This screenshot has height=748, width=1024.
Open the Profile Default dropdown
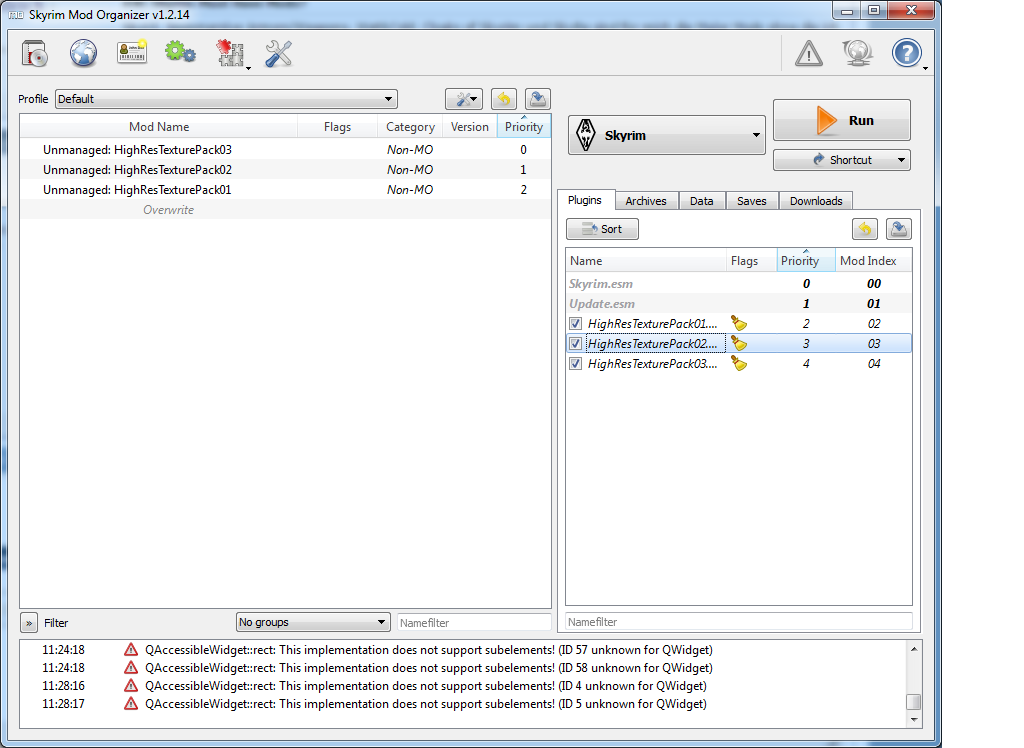[x=227, y=99]
